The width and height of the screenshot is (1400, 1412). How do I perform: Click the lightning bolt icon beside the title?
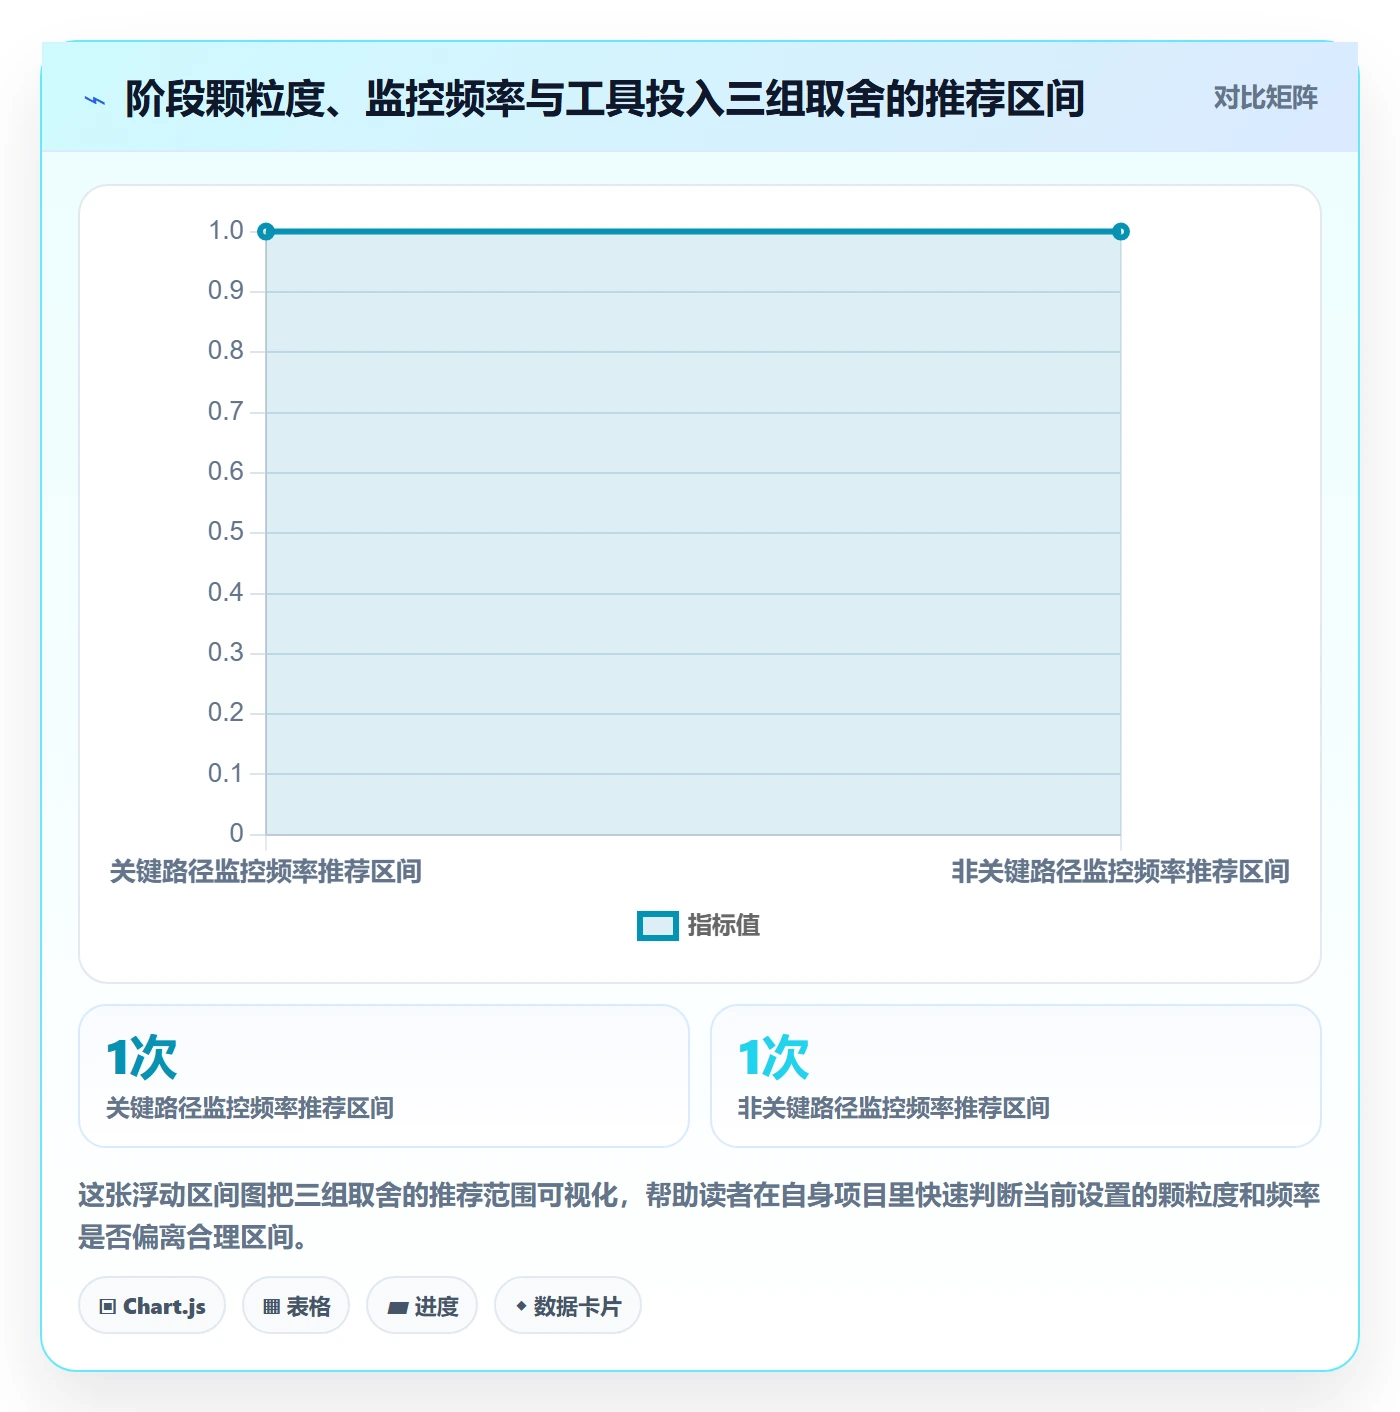click(95, 100)
